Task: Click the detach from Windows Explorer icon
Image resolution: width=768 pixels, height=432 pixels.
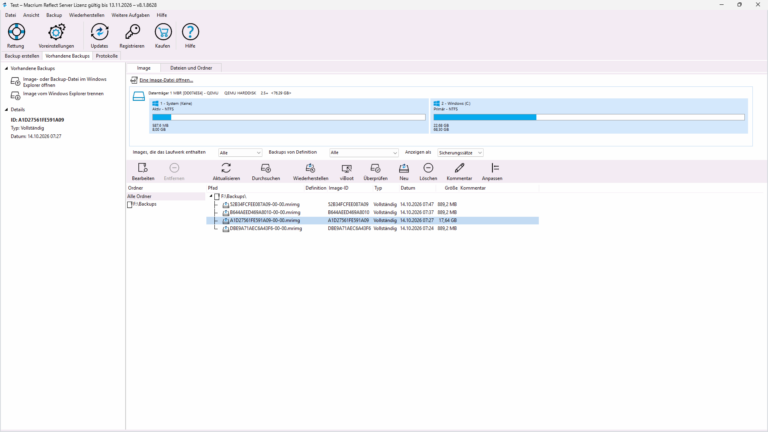Action: click(16, 95)
